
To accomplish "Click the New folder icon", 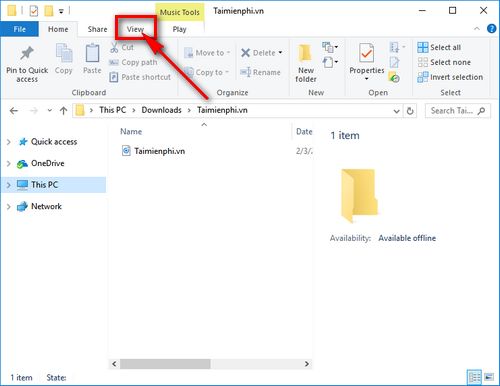I will pos(305,53).
